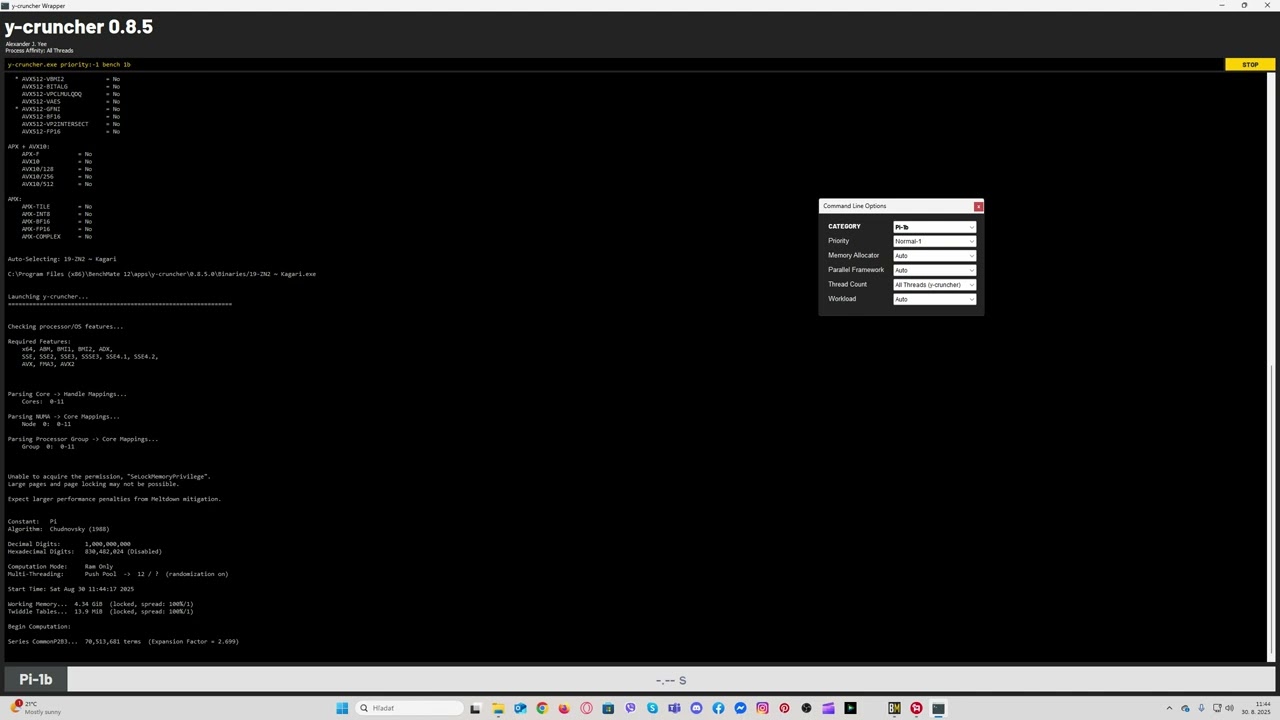Open Discord from the taskbar
Viewport: 1280px width, 720px height.
[696, 708]
